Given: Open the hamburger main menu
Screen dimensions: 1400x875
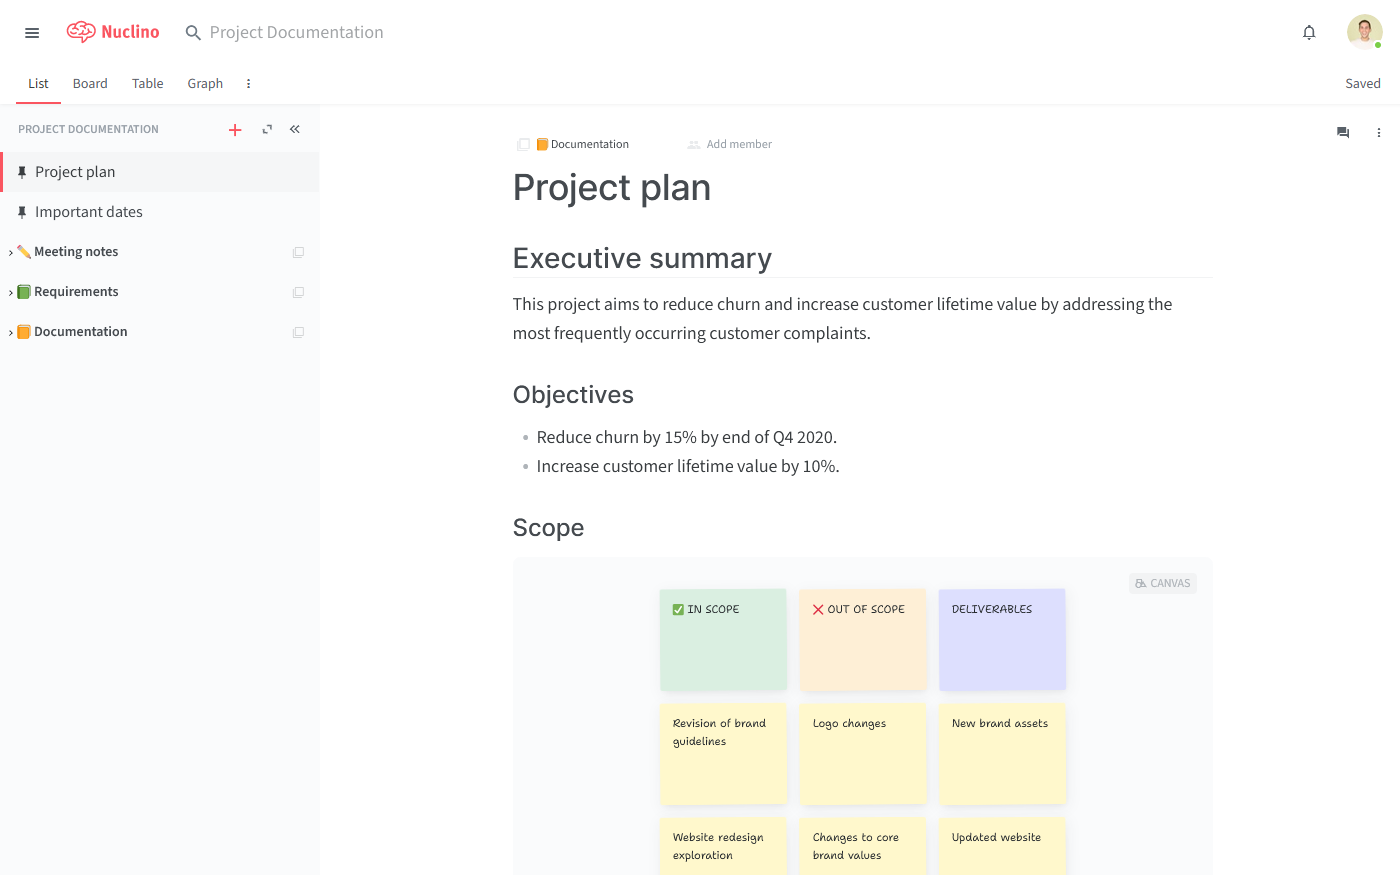Looking at the screenshot, I should pos(32,33).
